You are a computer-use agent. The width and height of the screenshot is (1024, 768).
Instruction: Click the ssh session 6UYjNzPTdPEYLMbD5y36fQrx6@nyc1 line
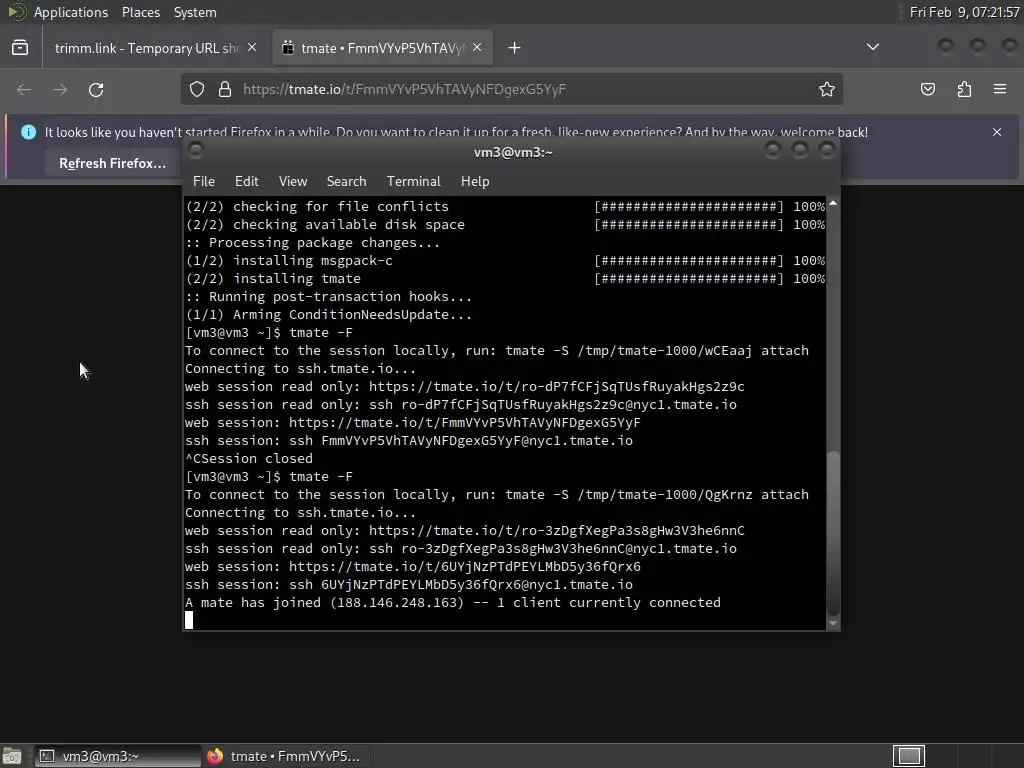point(409,584)
